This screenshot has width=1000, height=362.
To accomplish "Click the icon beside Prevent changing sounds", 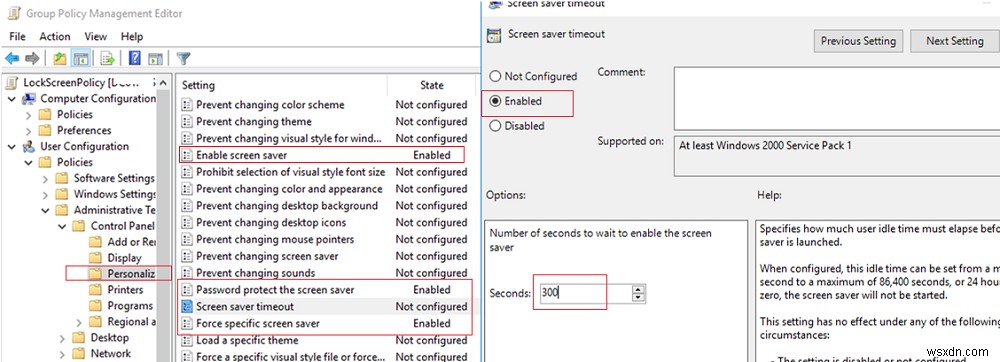I will click(187, 273).
